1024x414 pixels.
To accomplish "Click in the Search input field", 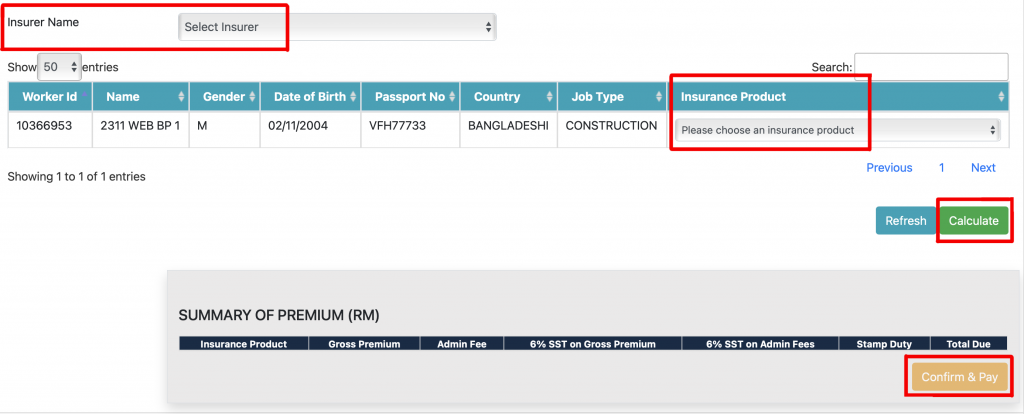I will click(930, 67).
